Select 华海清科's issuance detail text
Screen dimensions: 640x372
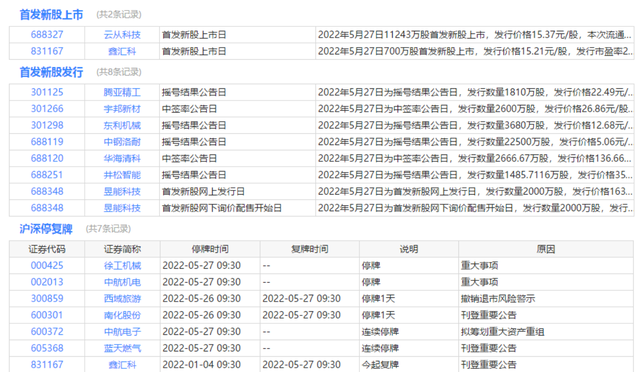pos(475,158)
